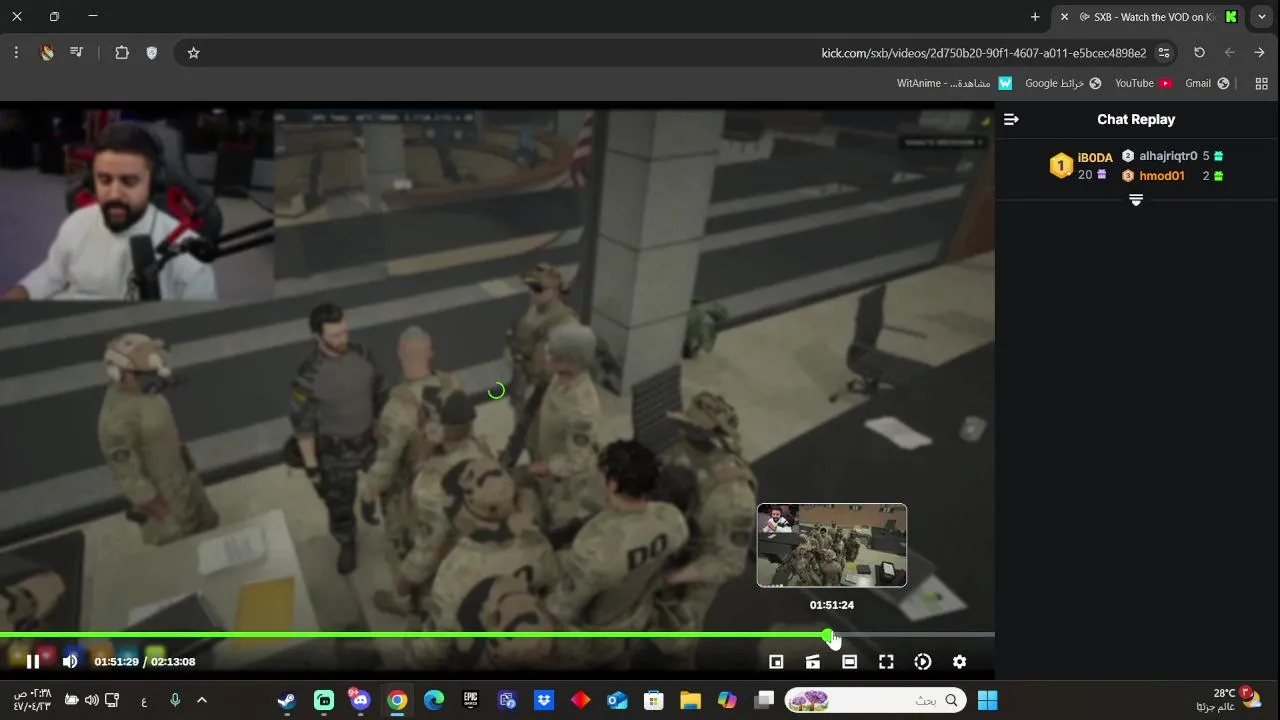Toggle the taskbar microphone indicator

(175, 700)
